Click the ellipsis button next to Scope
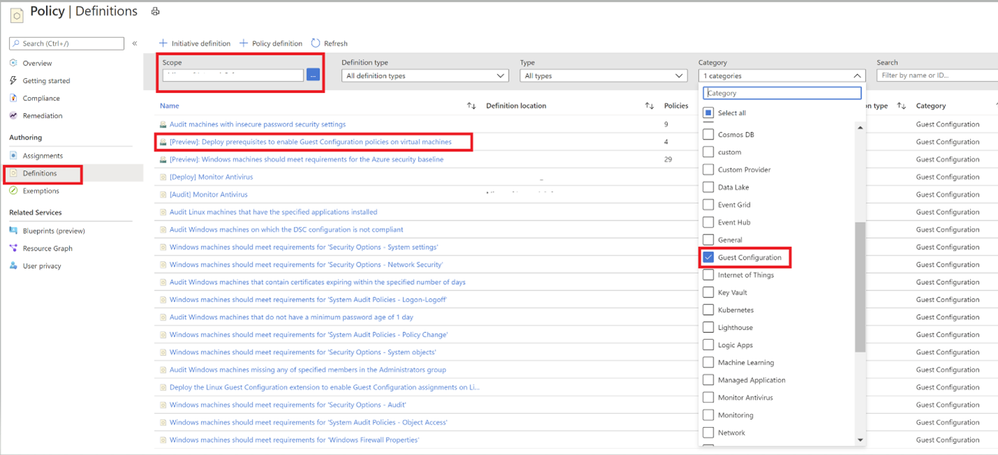The width and height of the screenshot is (998, 455). 313,75
